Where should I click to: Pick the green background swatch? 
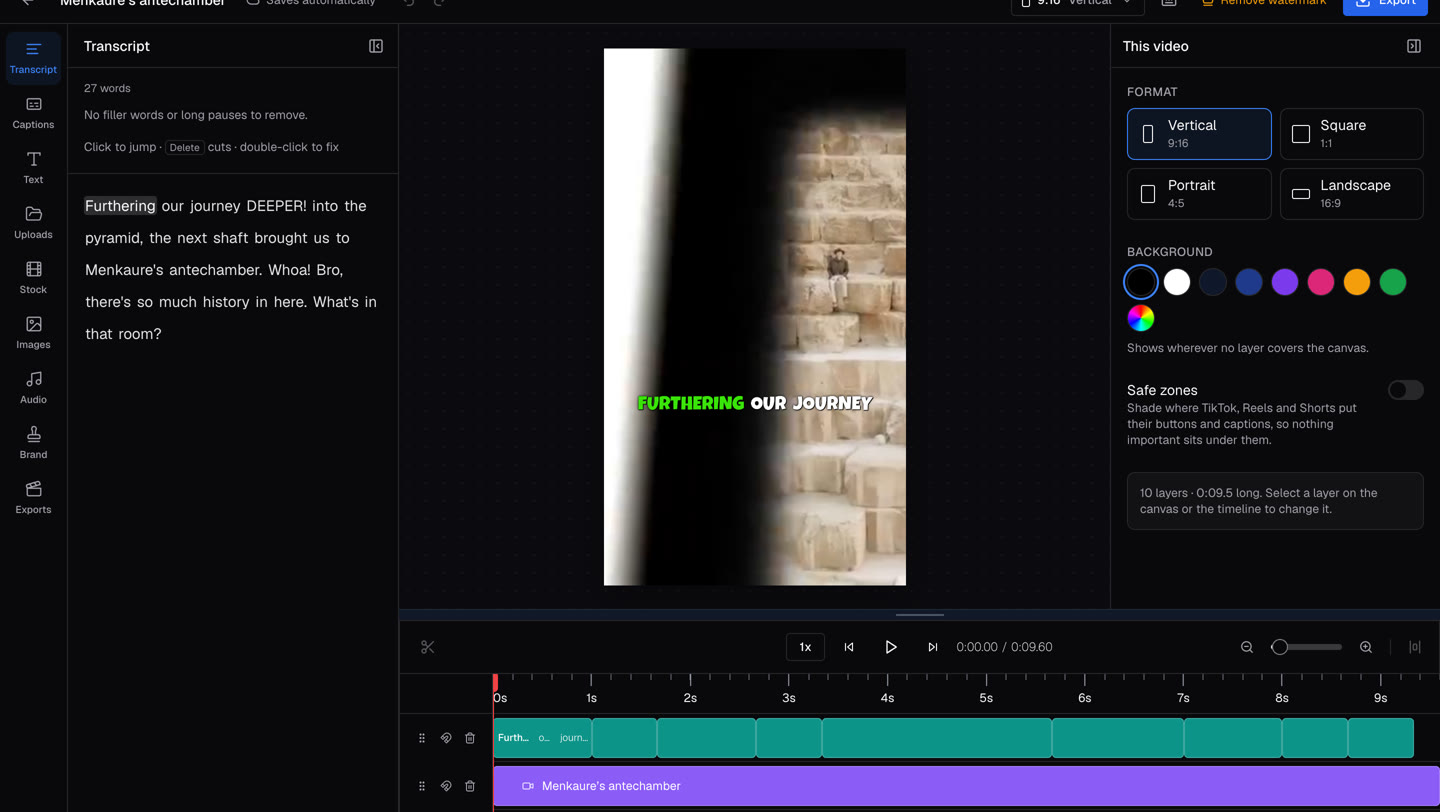click(x=1393, y=282)
